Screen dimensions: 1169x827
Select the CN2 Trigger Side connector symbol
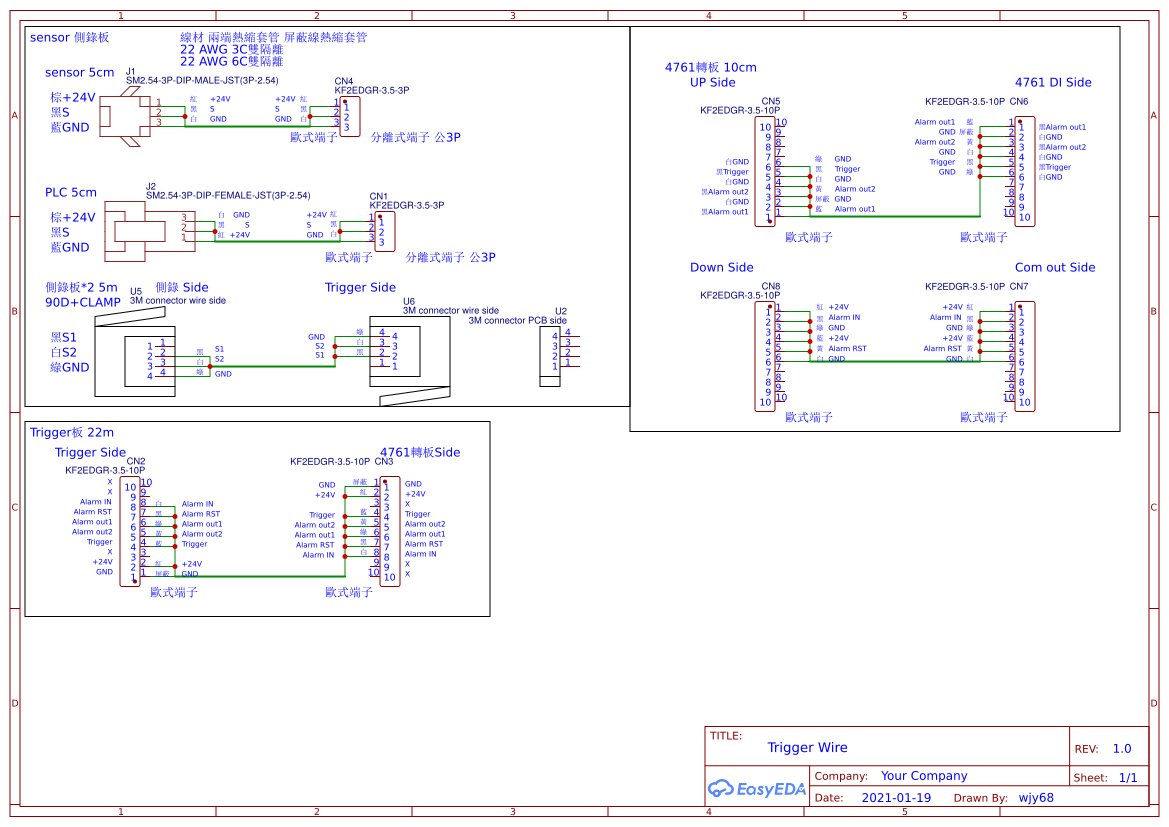coord(130,530)
